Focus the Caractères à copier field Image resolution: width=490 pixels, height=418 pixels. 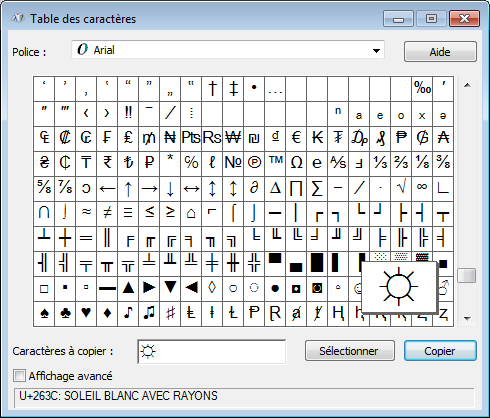[x=212, y=352]
